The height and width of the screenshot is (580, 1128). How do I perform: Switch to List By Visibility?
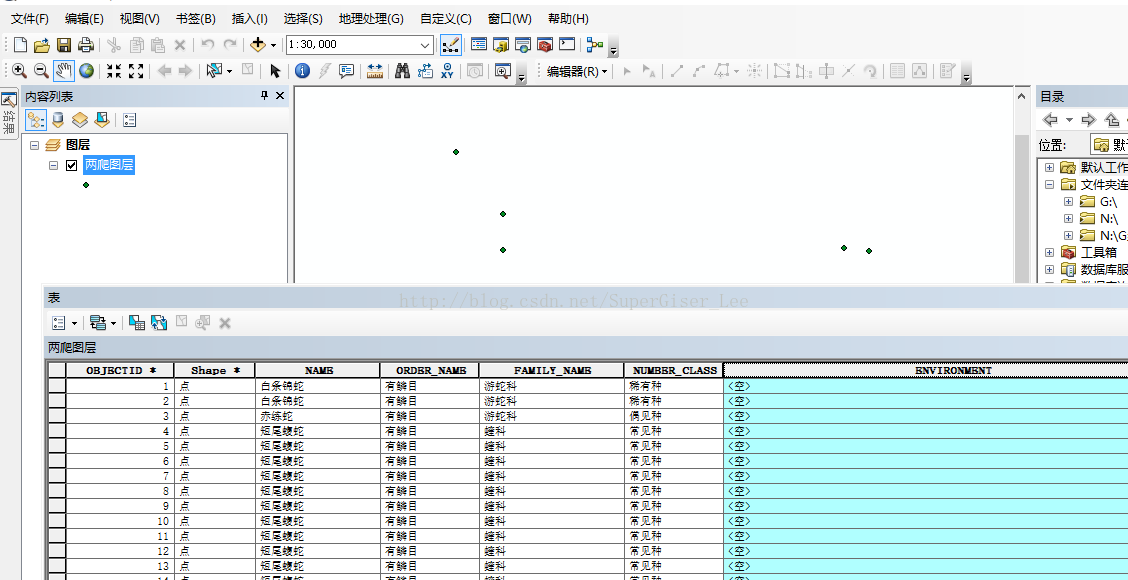pos(80,119)
